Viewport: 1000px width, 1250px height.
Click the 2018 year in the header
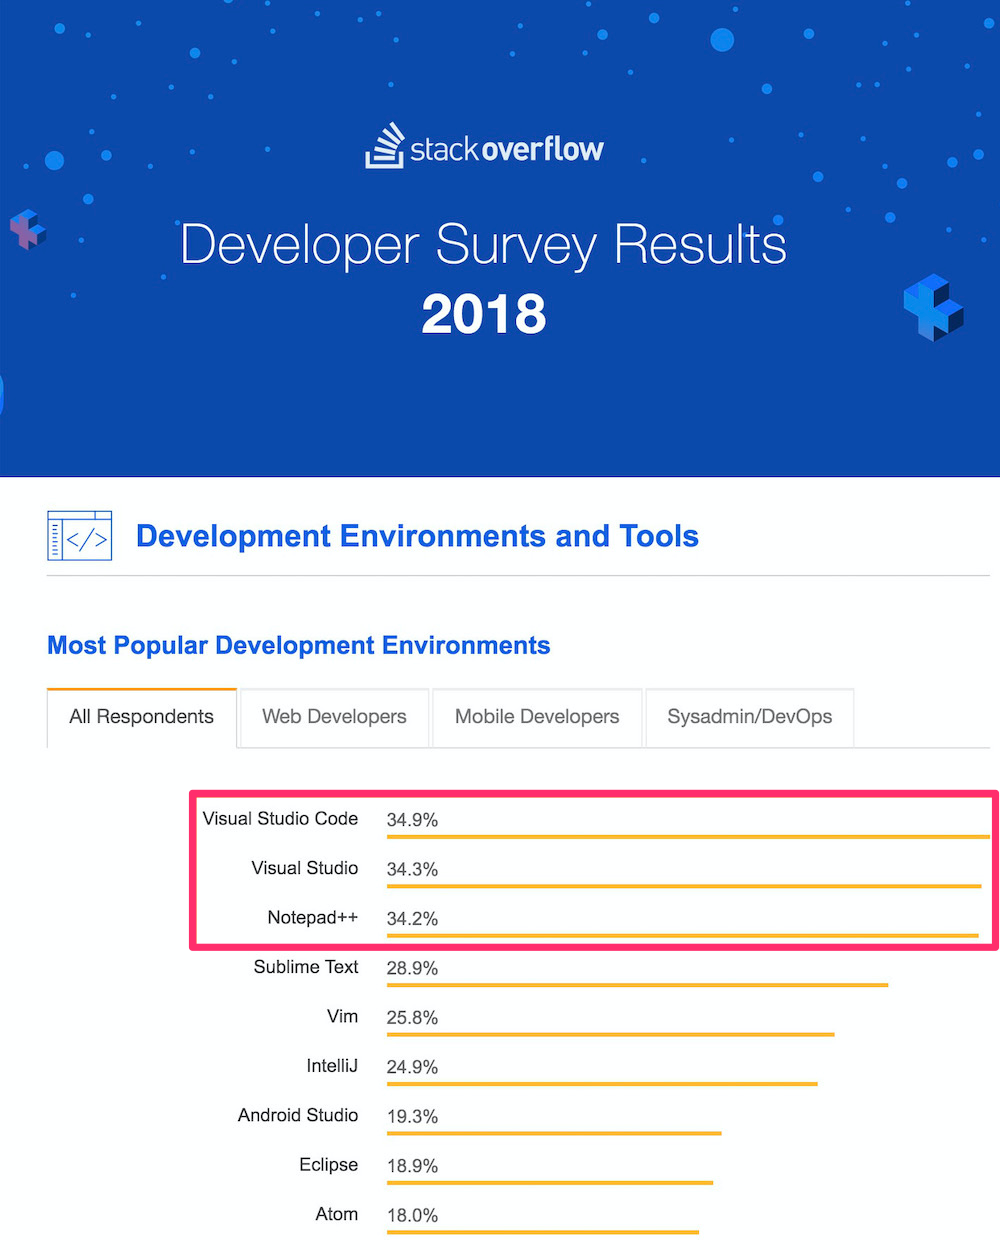click(x=484, y=314)
